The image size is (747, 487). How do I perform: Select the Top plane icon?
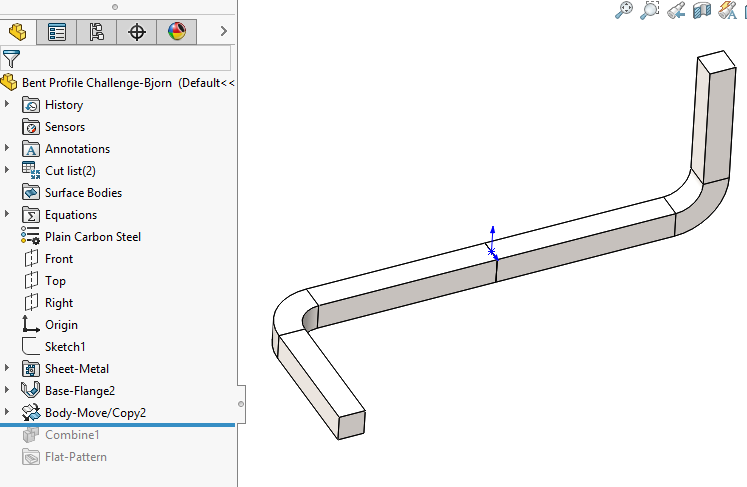pyautogui.click(x=31, y=280)
